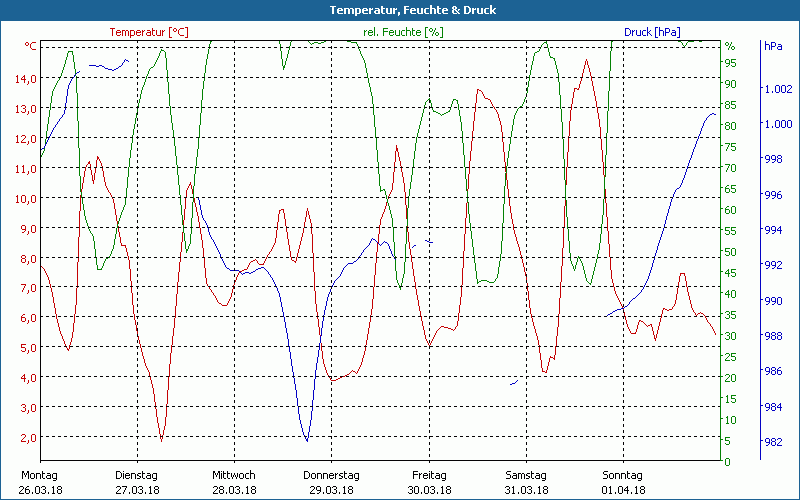Click the blue hPa unit label at top right
The height and width of the screenshot is (500, 800).
coord(773,46)
